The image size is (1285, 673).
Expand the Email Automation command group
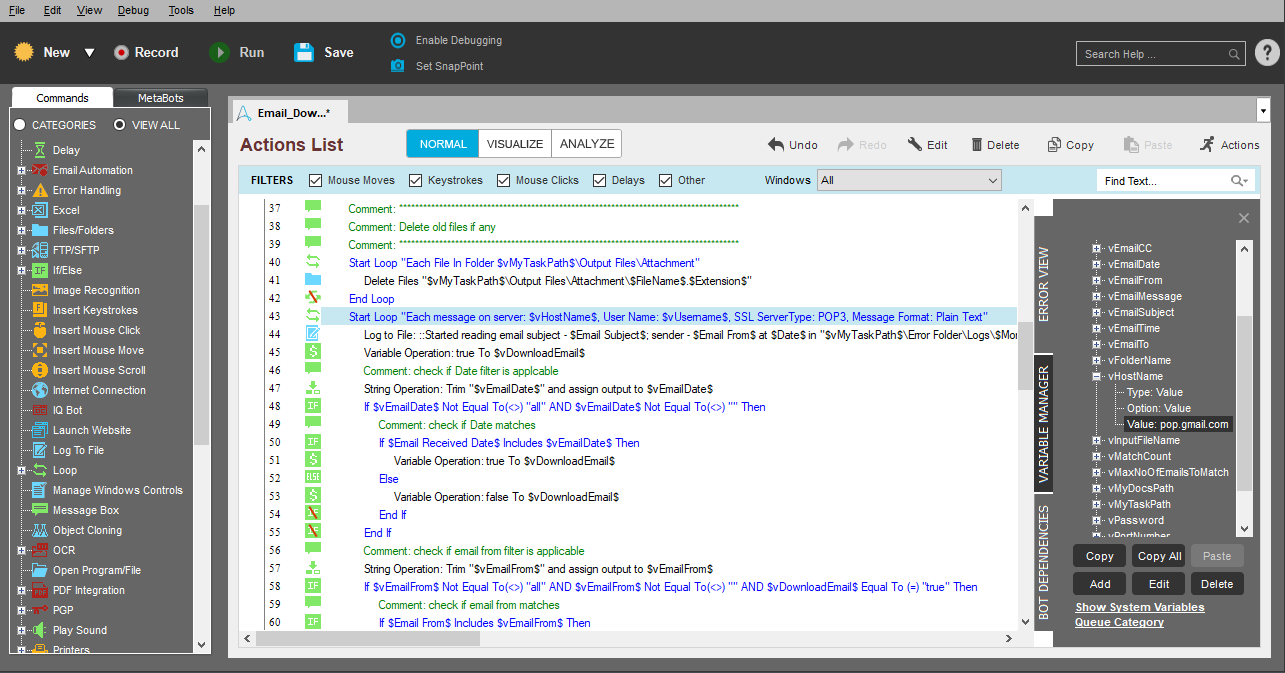click(21, 170)
